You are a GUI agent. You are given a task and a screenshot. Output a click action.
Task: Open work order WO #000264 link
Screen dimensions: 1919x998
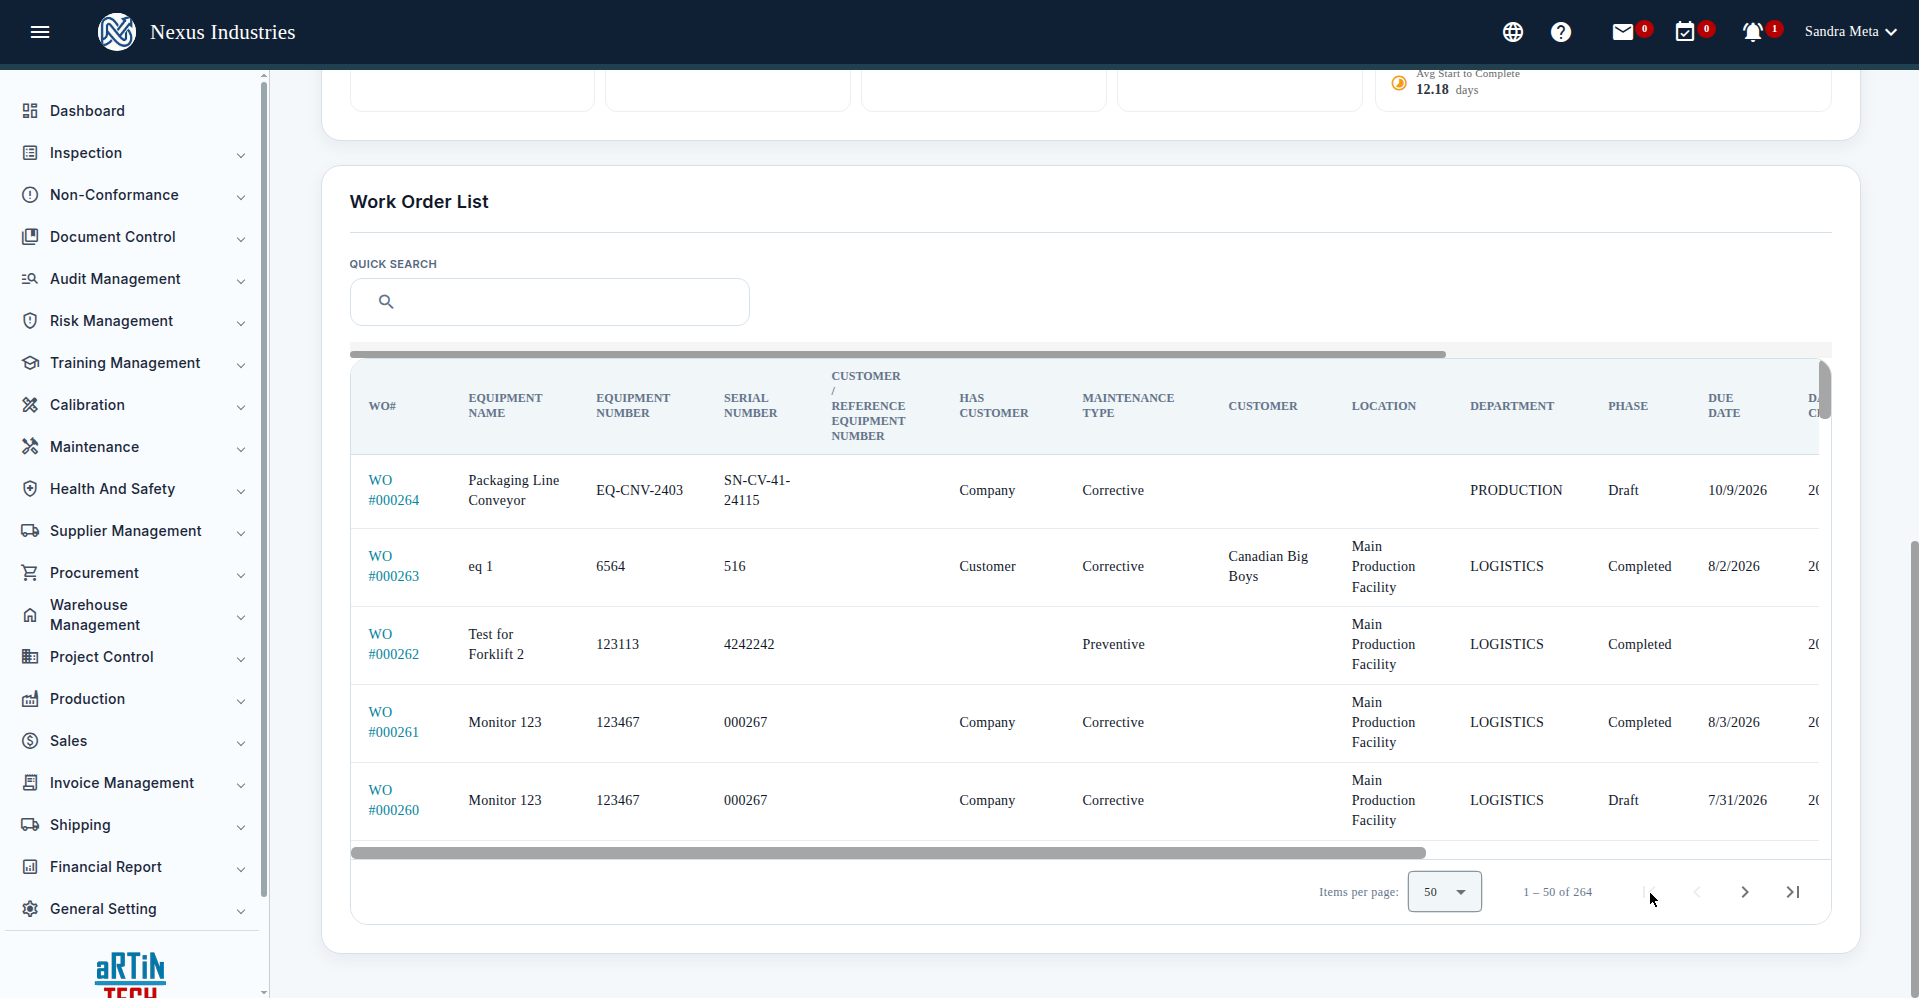394,490
